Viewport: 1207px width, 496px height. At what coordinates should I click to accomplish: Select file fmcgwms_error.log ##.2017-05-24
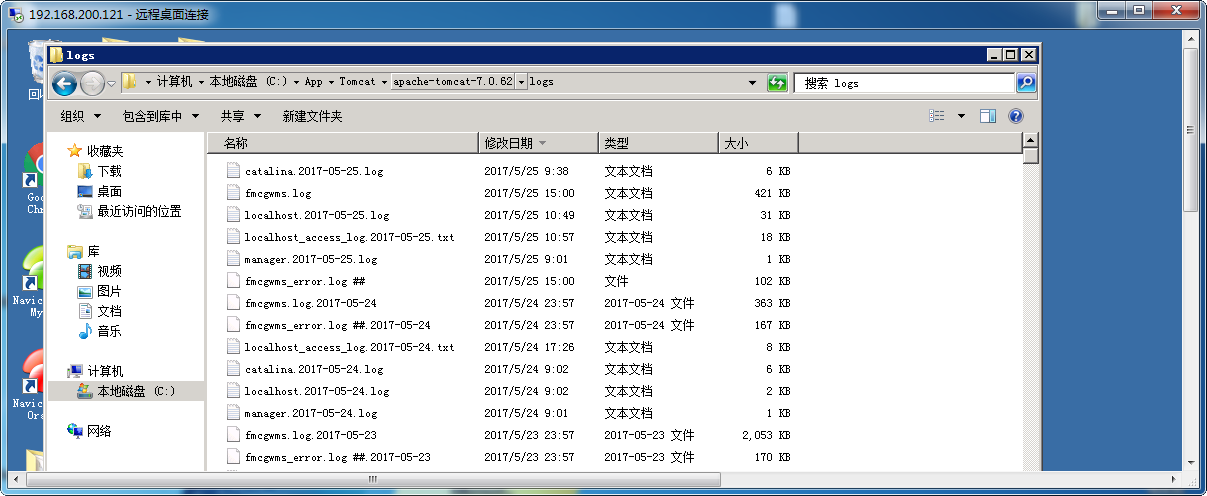(338, 325)
